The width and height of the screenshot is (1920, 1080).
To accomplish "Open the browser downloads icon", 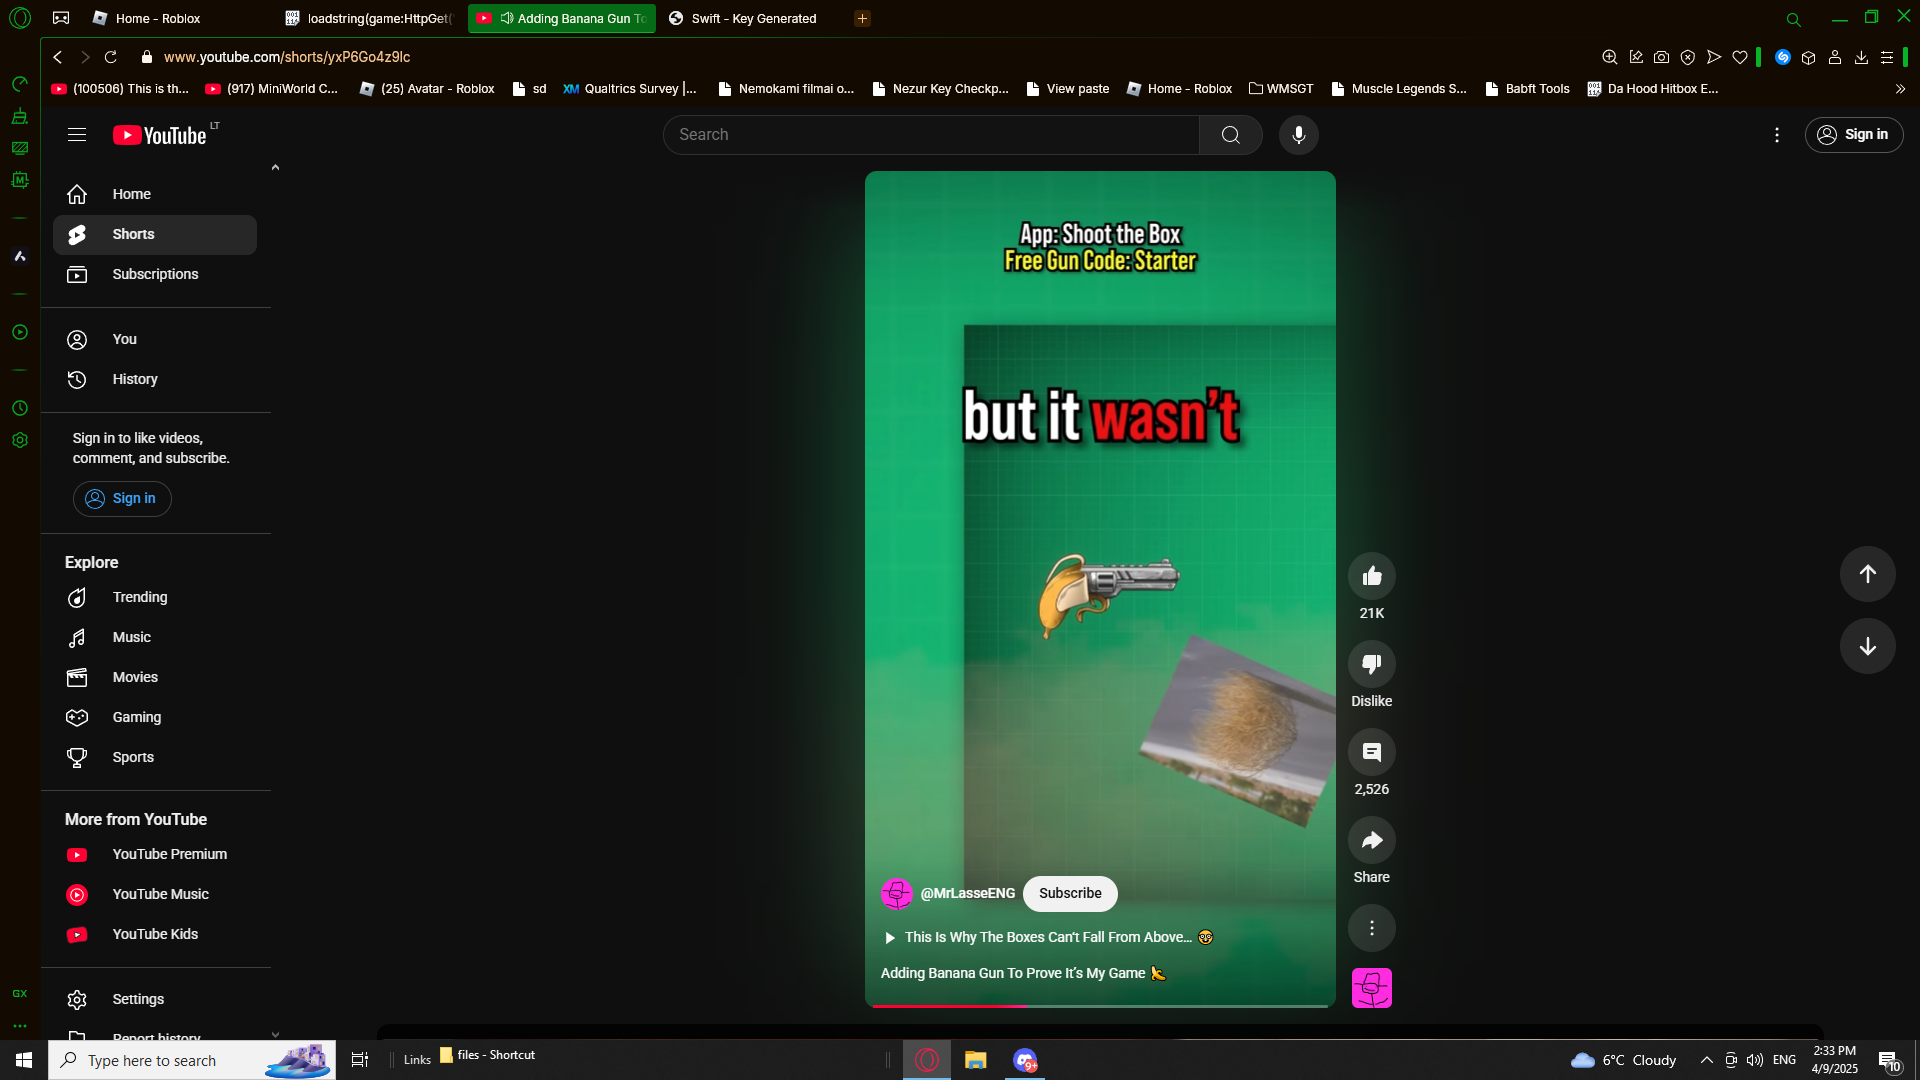I will (x=1861, y=58).
